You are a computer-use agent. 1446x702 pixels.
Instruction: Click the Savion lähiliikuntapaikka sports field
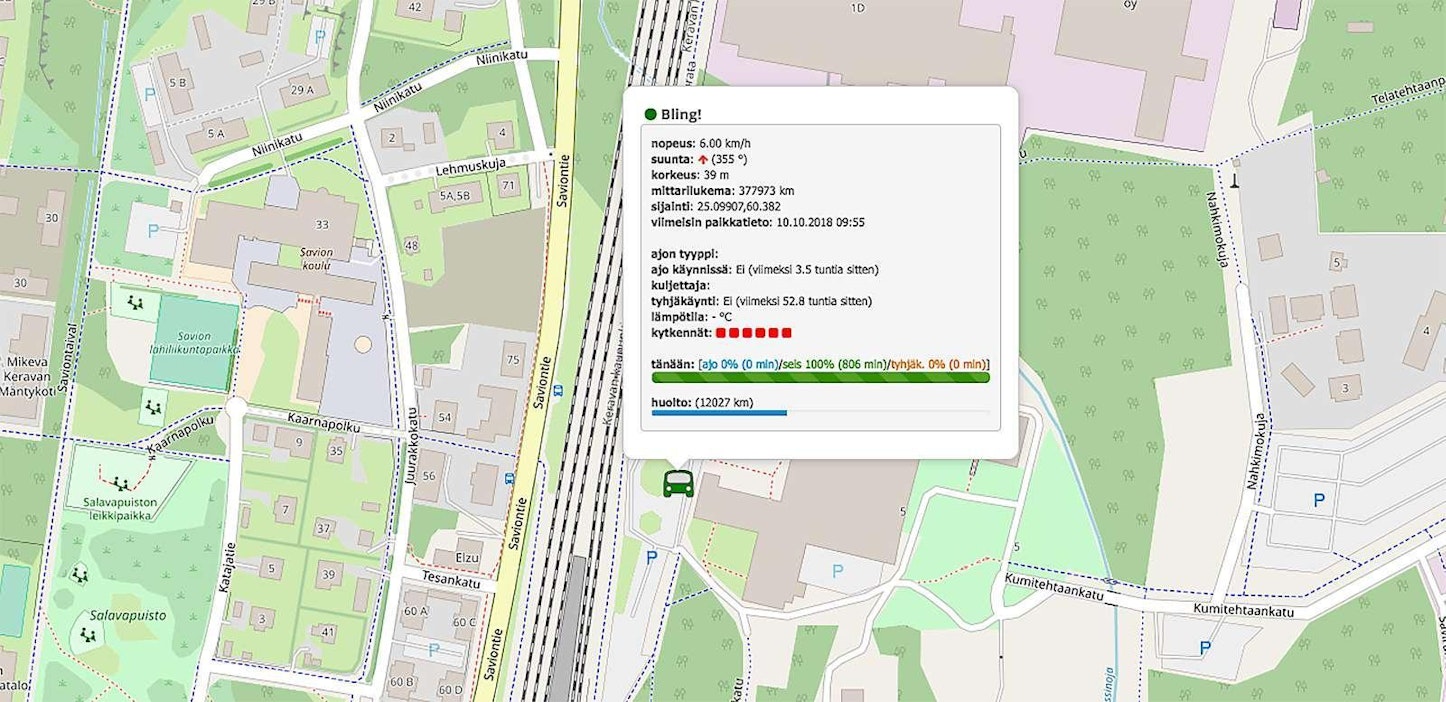coord(194,342)
